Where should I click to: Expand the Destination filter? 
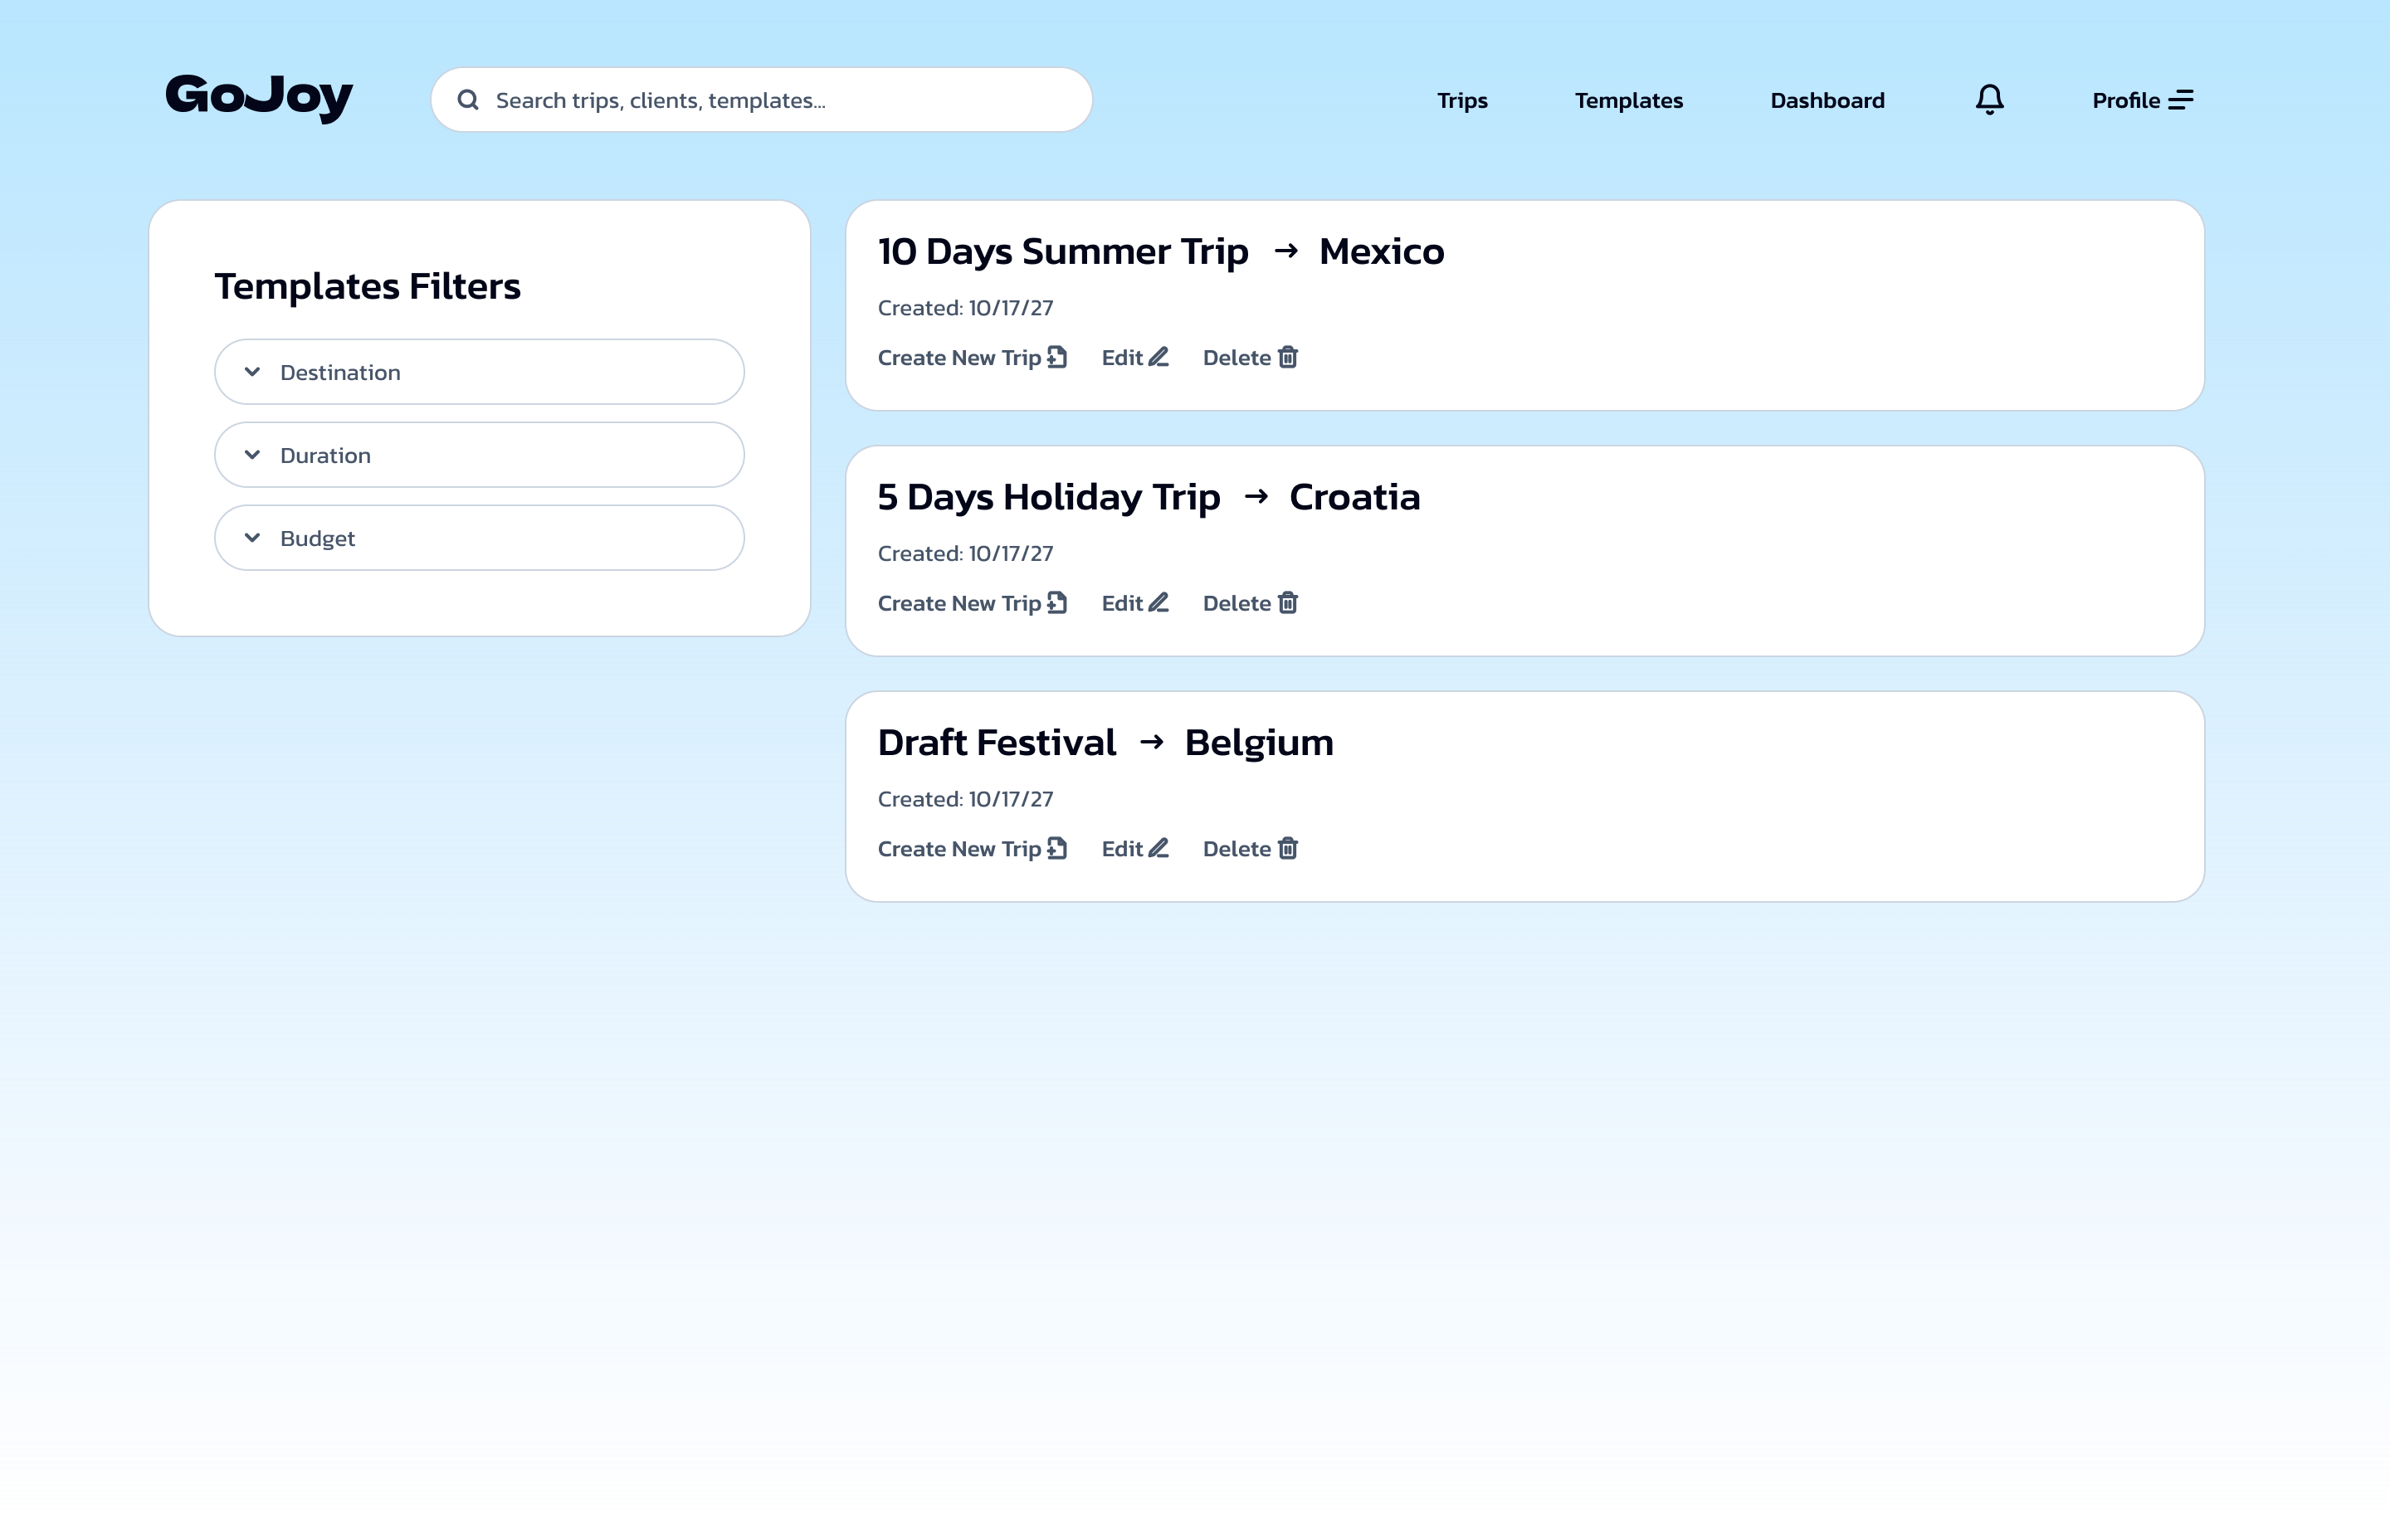coord(479,371)
